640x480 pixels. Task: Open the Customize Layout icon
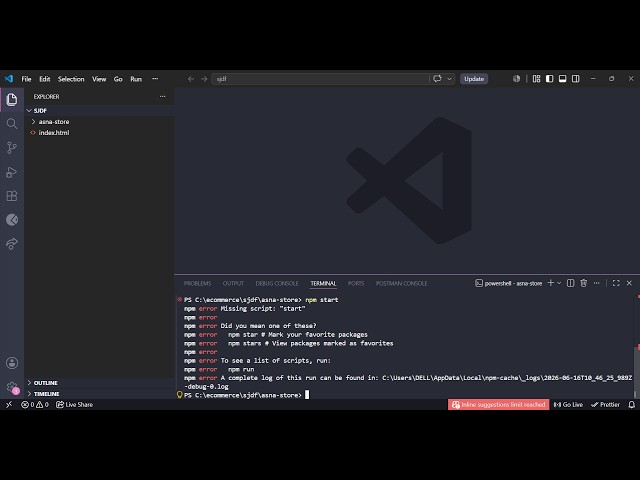536,79
